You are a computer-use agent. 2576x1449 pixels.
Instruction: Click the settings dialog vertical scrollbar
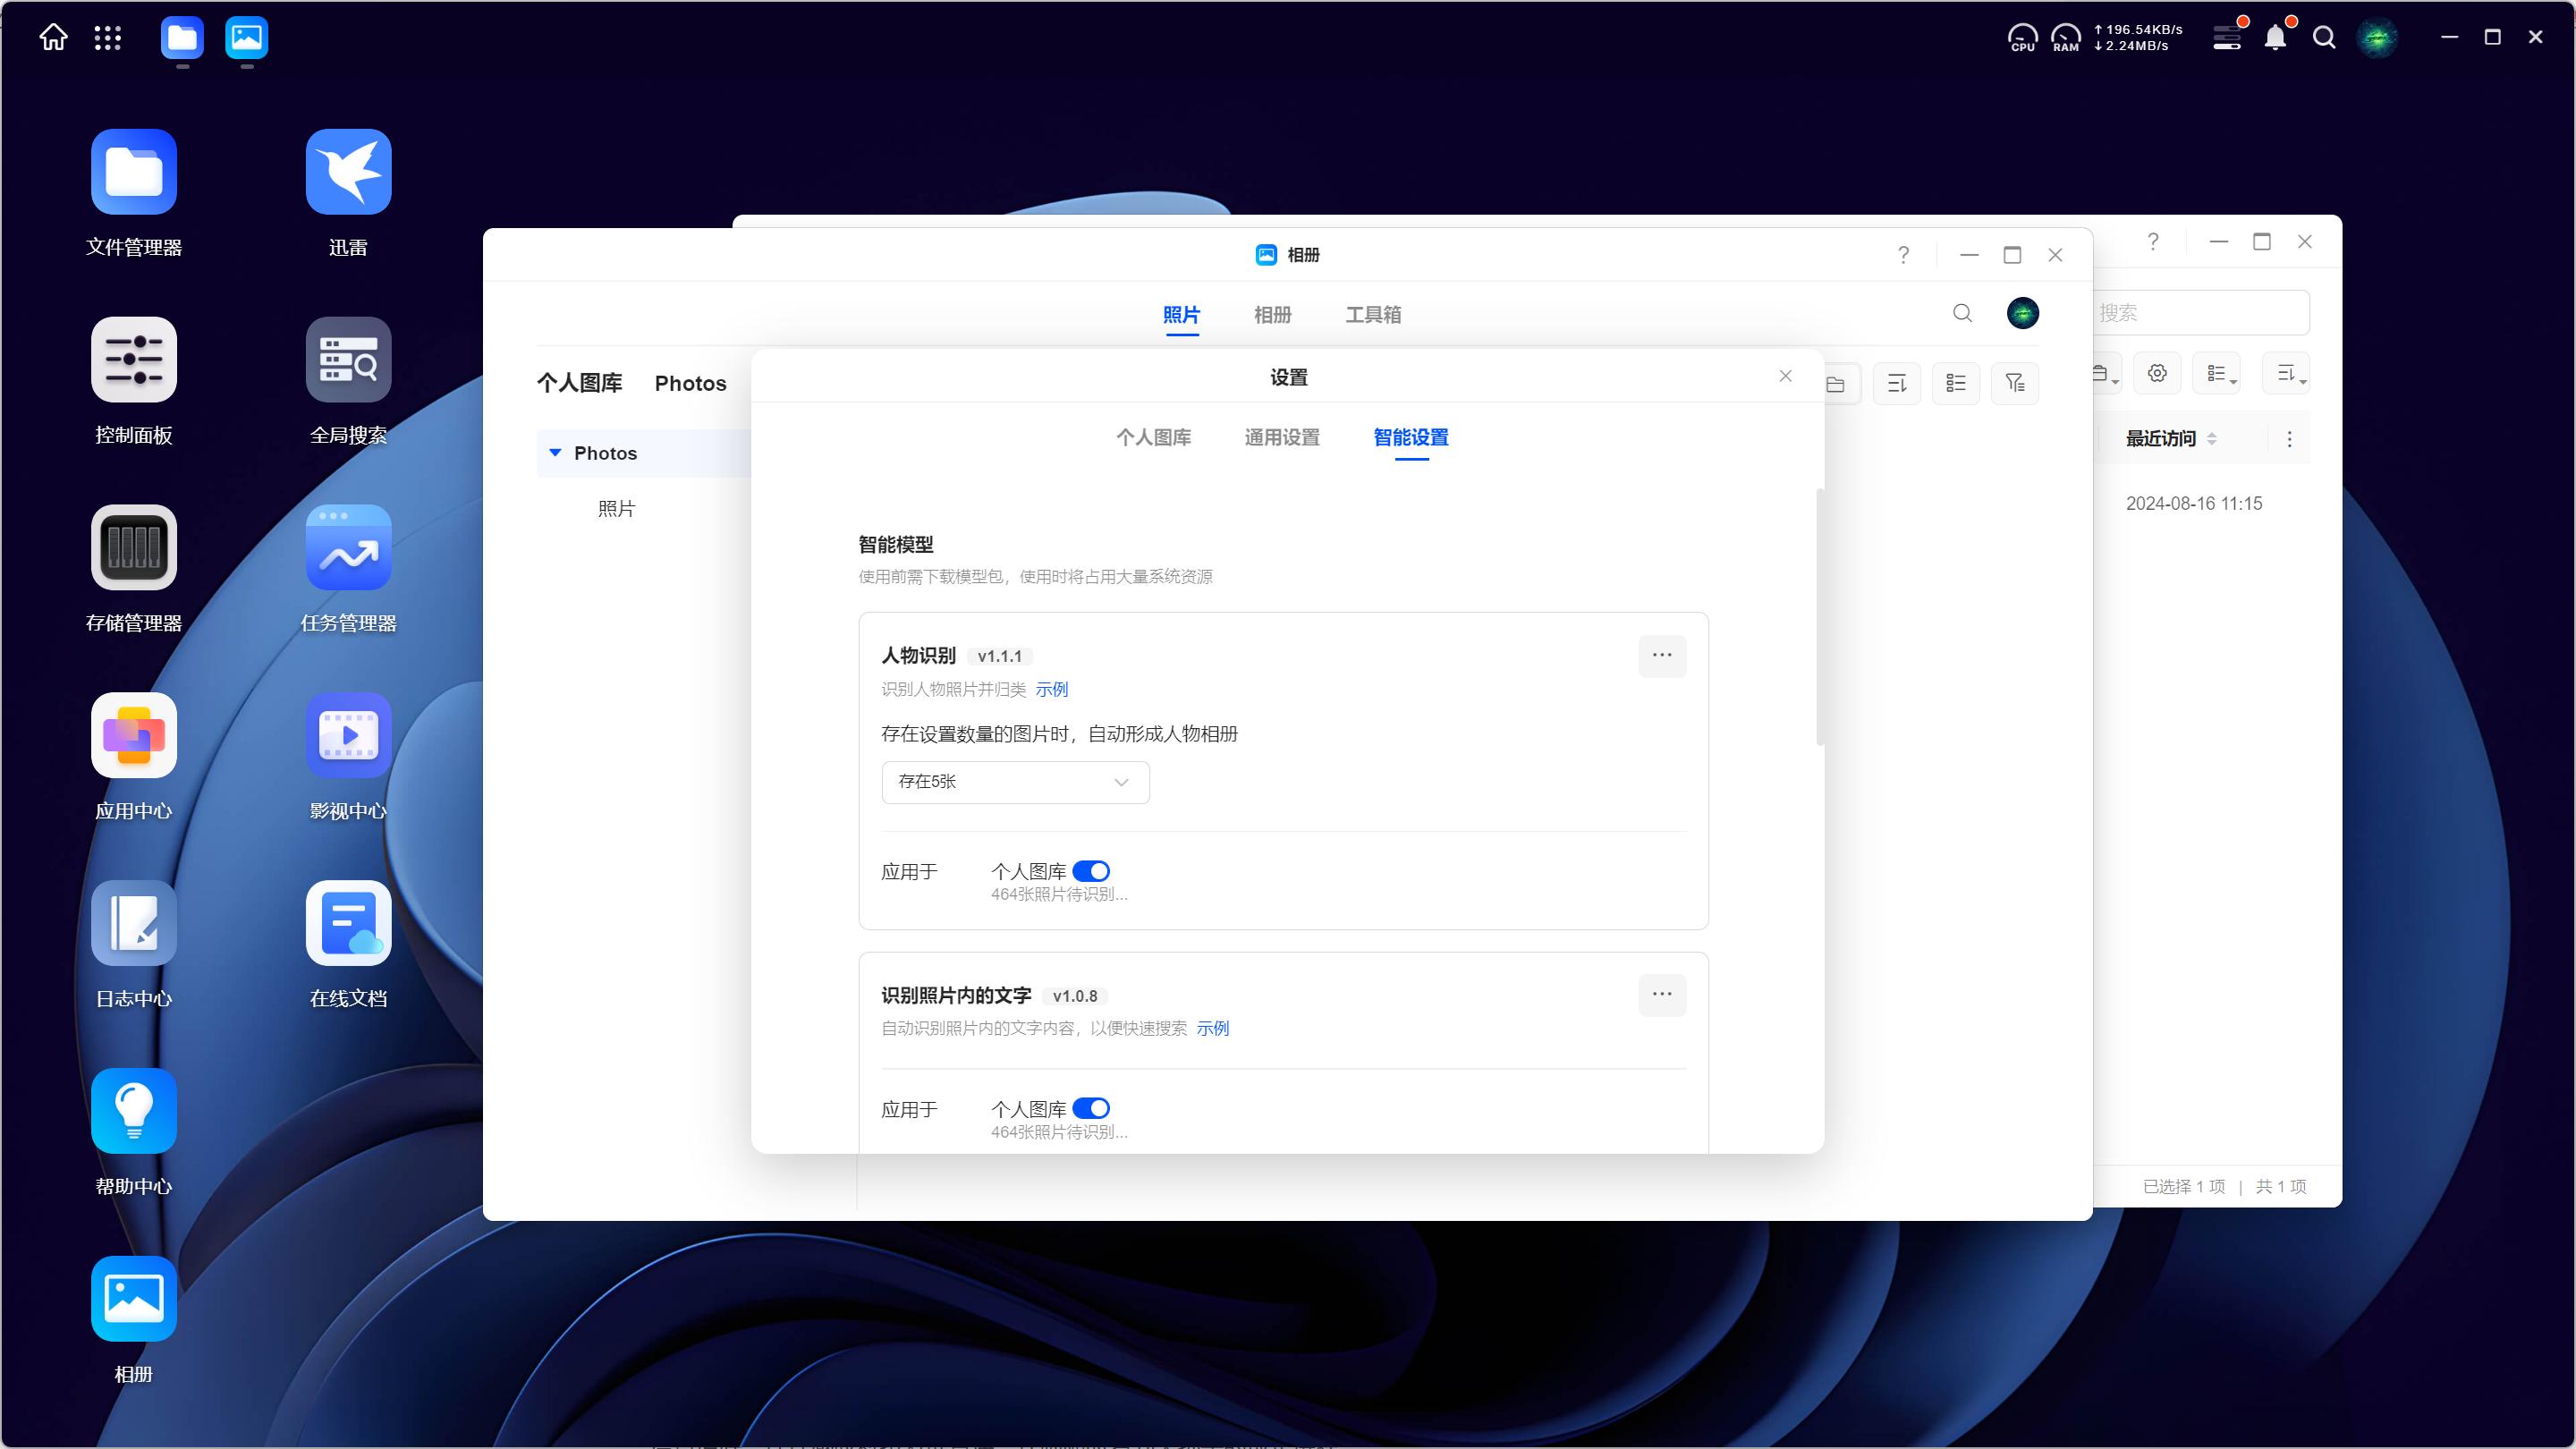[x=1821, y=617]
